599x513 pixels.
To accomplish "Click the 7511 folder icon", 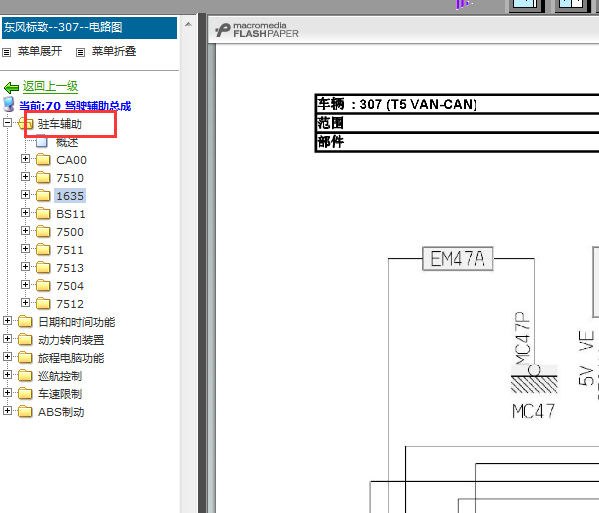I will 43,249.
